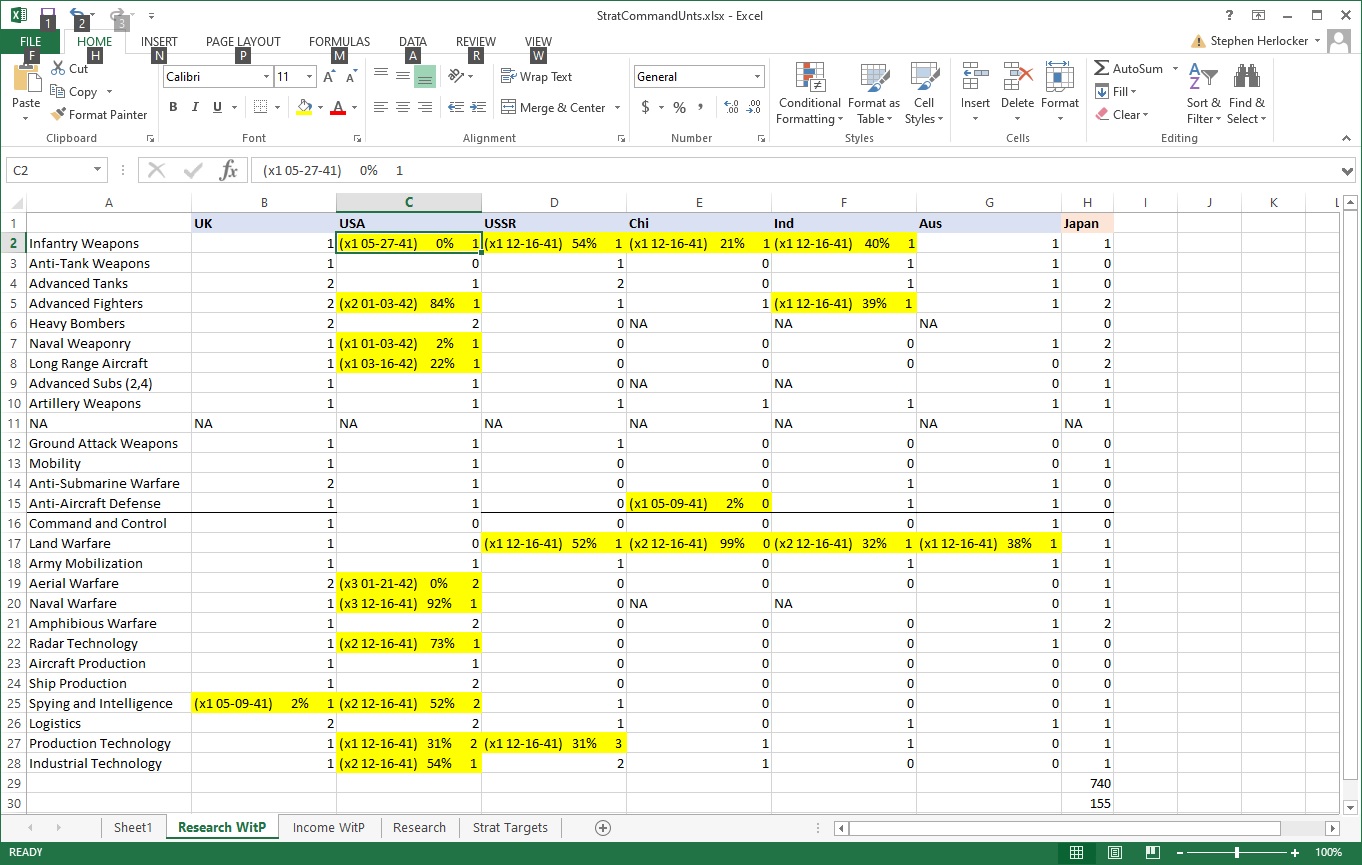1362x865 pixels.
Task: Decrease decimal places
Action: (x=752, y=108)
